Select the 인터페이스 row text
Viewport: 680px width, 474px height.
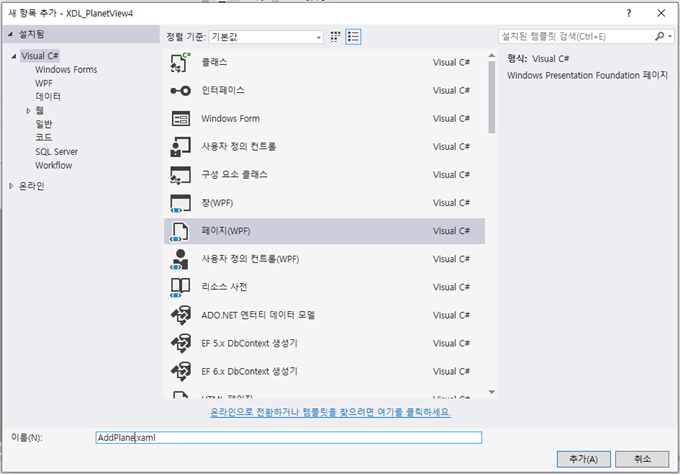click(x=223, y=91)
